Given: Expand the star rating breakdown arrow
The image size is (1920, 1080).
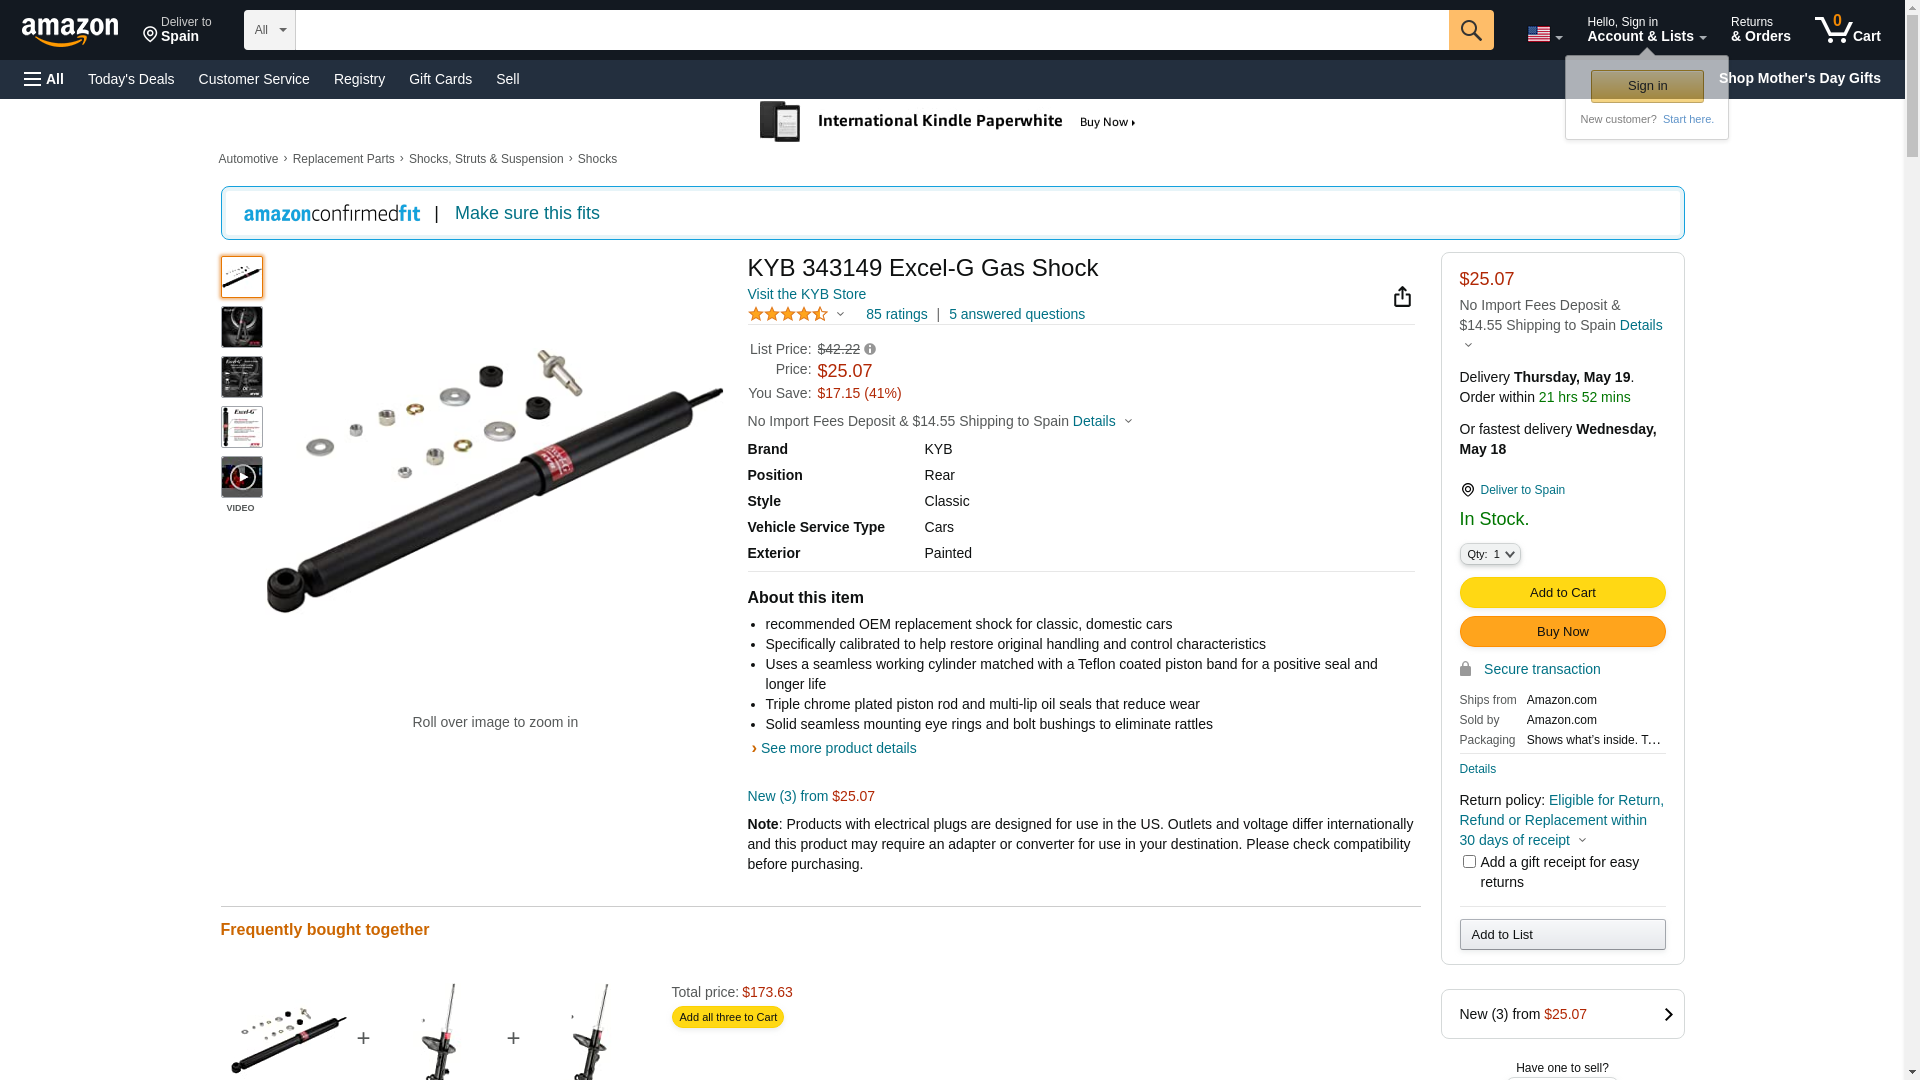Looking at the screenshot, I should 840,315.
